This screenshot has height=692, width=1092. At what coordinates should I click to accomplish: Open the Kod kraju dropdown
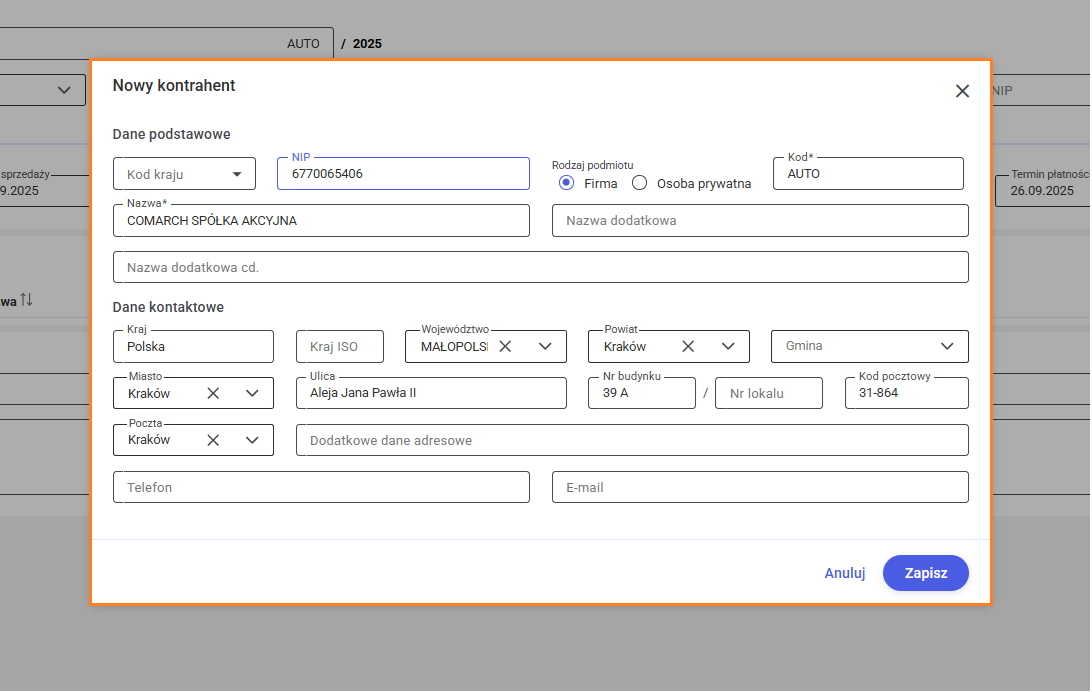click(185, 174)
